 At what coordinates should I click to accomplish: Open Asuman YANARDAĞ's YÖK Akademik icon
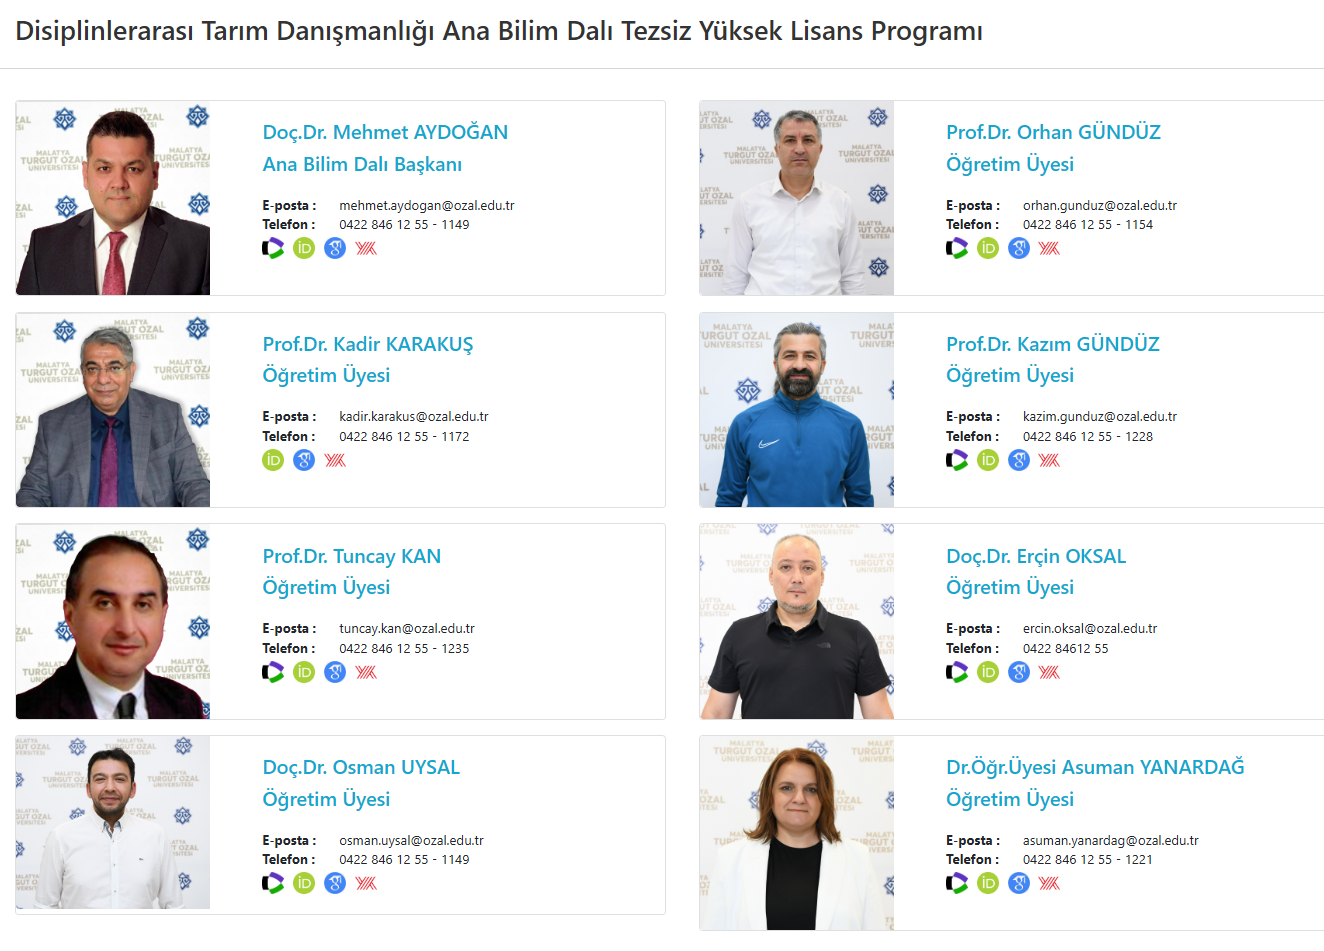click(1049, 883)
